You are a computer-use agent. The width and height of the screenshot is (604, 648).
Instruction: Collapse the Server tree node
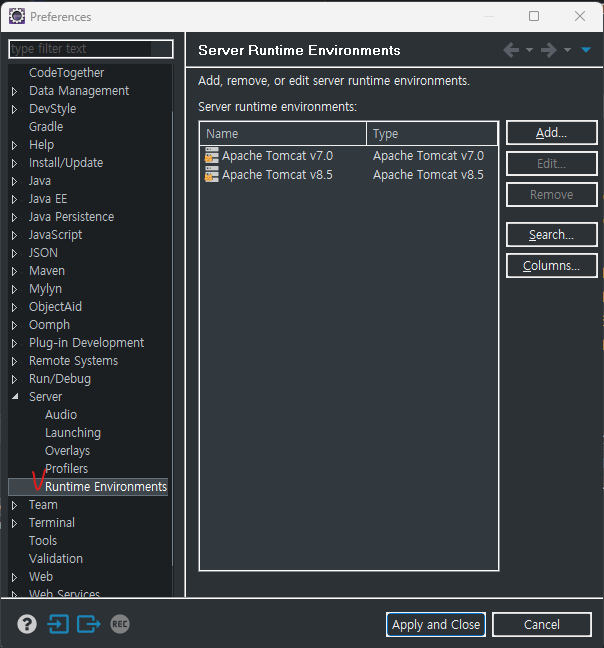point(15,396)
